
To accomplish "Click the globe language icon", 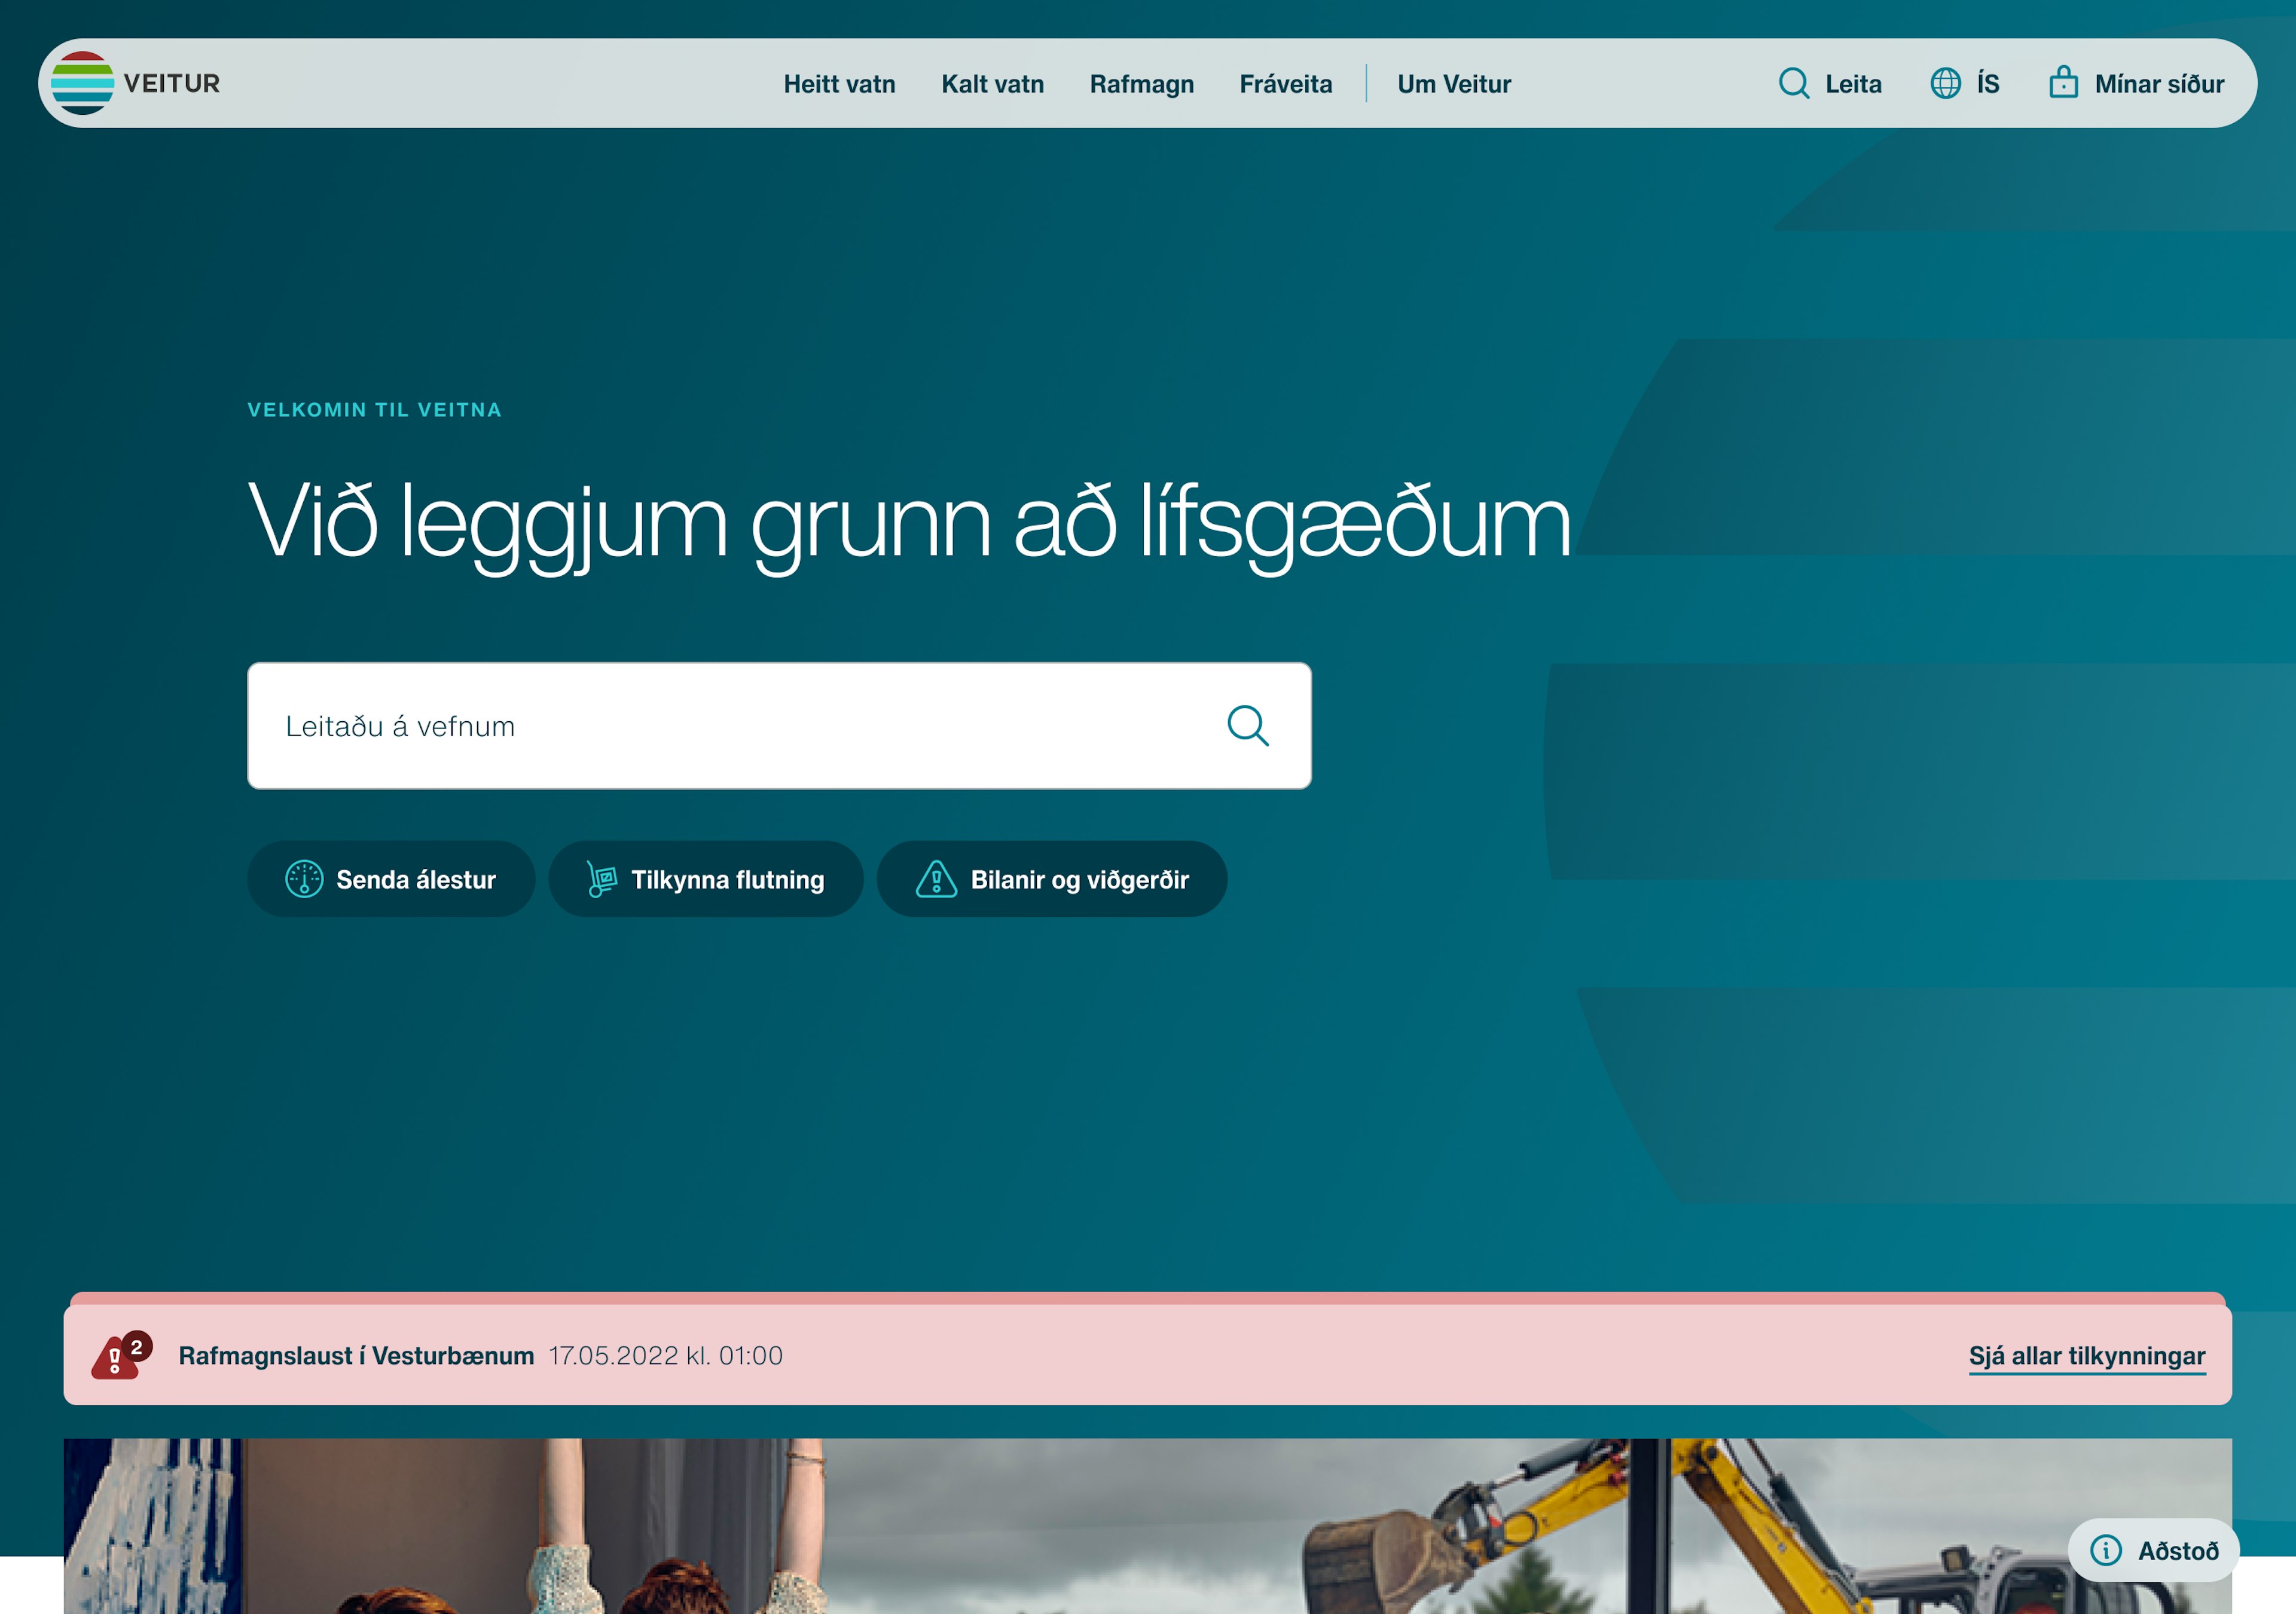I will click(x=1945, y=83).
